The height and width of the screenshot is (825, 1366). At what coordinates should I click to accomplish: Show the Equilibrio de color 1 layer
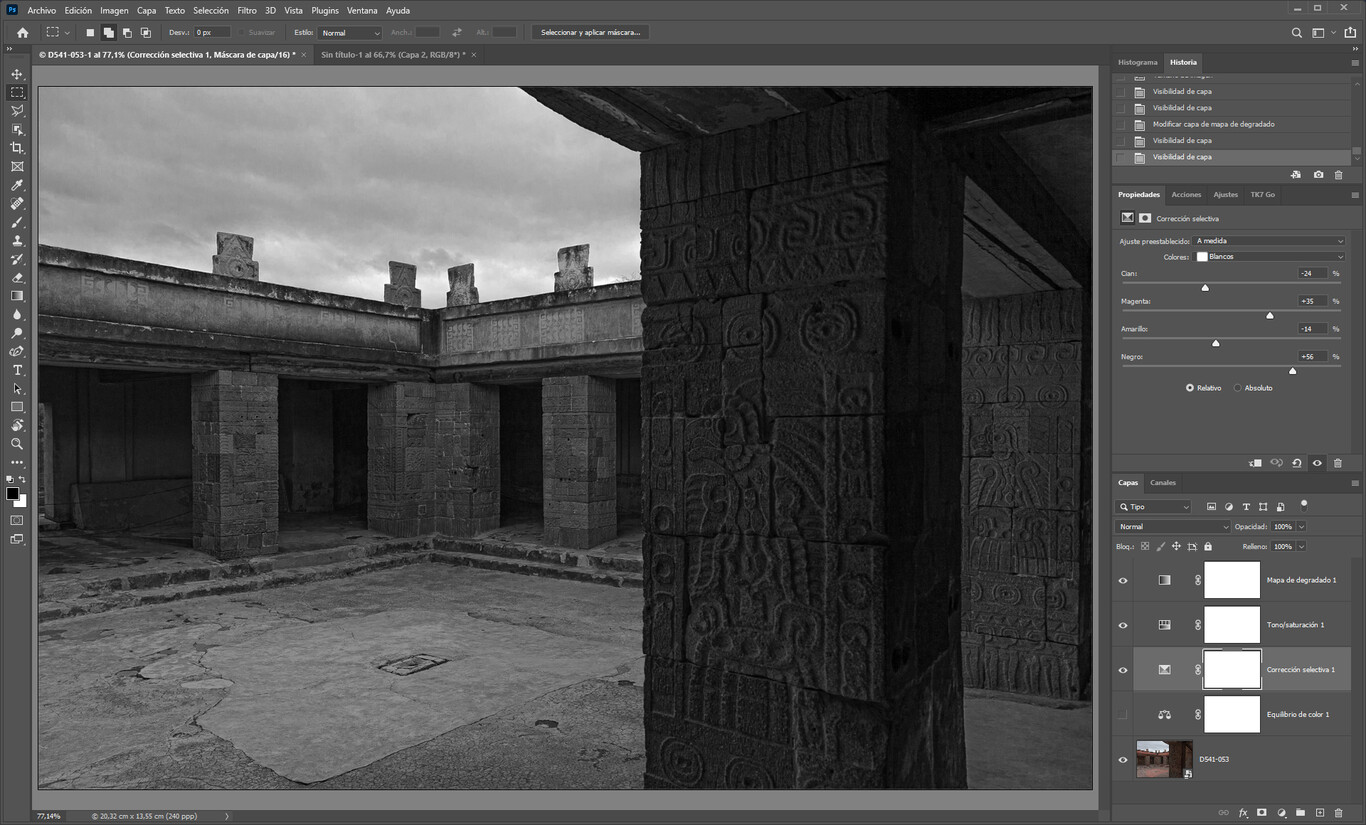click(1122, 715)
